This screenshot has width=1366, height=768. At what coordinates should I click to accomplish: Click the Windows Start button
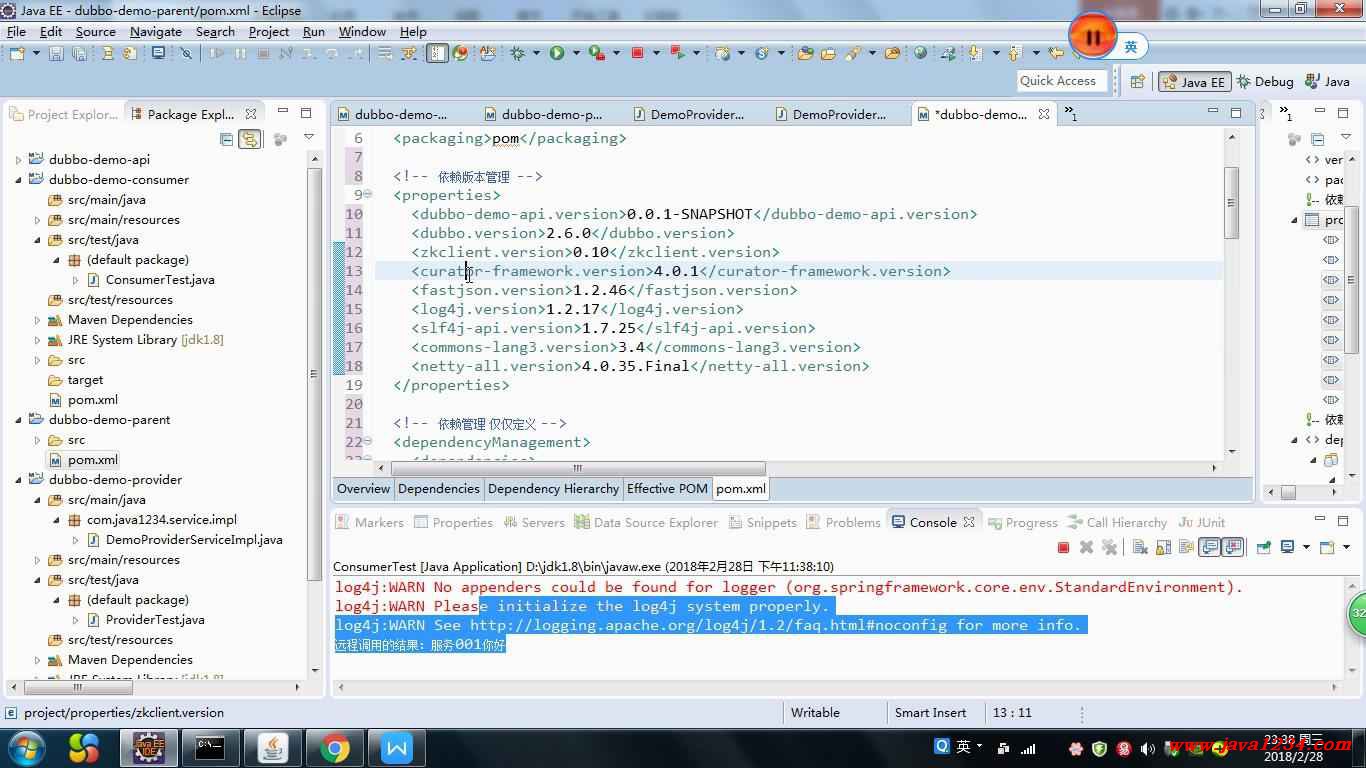click(25, 747)
